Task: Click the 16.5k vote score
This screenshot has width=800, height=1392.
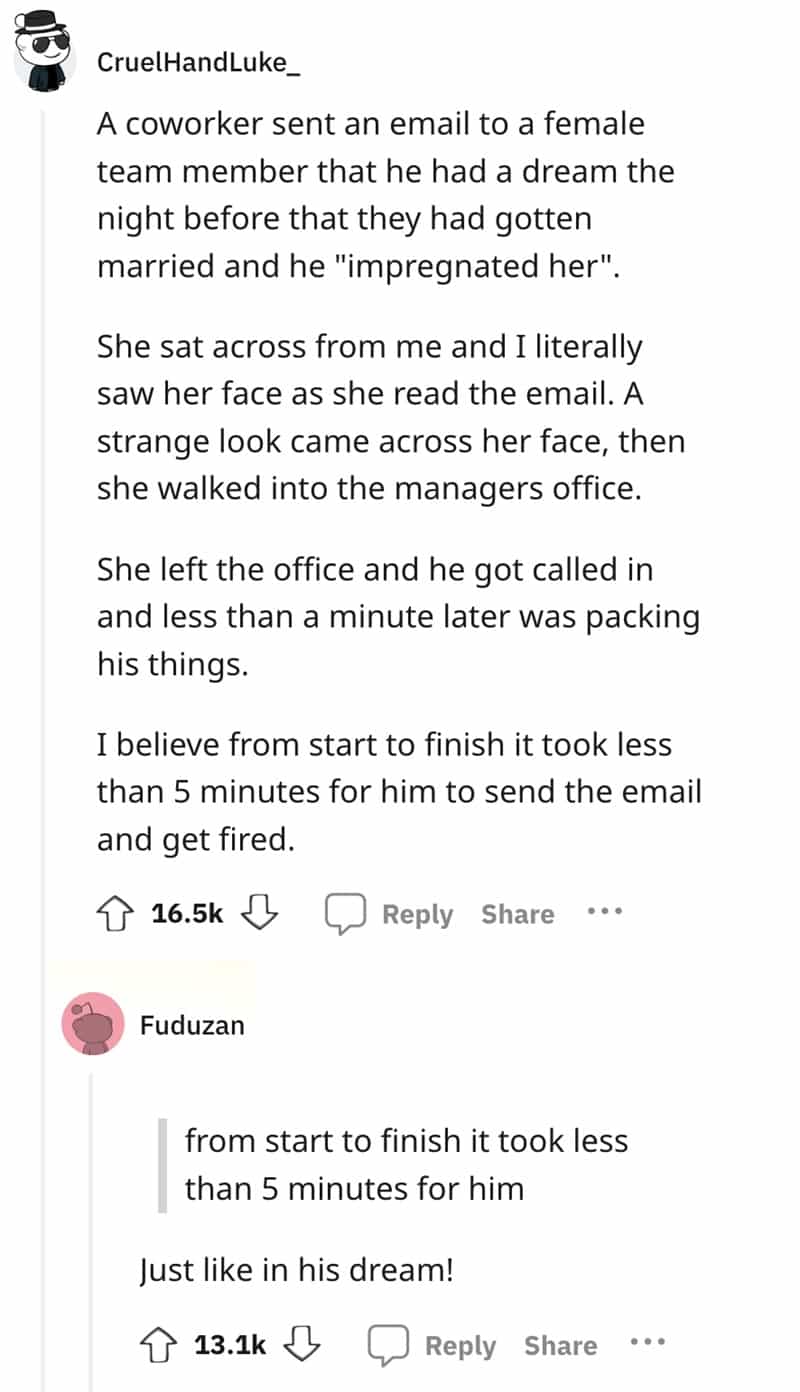Action: click(188, 914)
